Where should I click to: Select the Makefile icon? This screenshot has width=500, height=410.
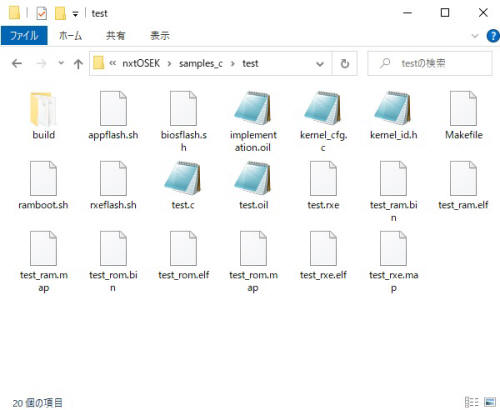(x=463, y=109)
